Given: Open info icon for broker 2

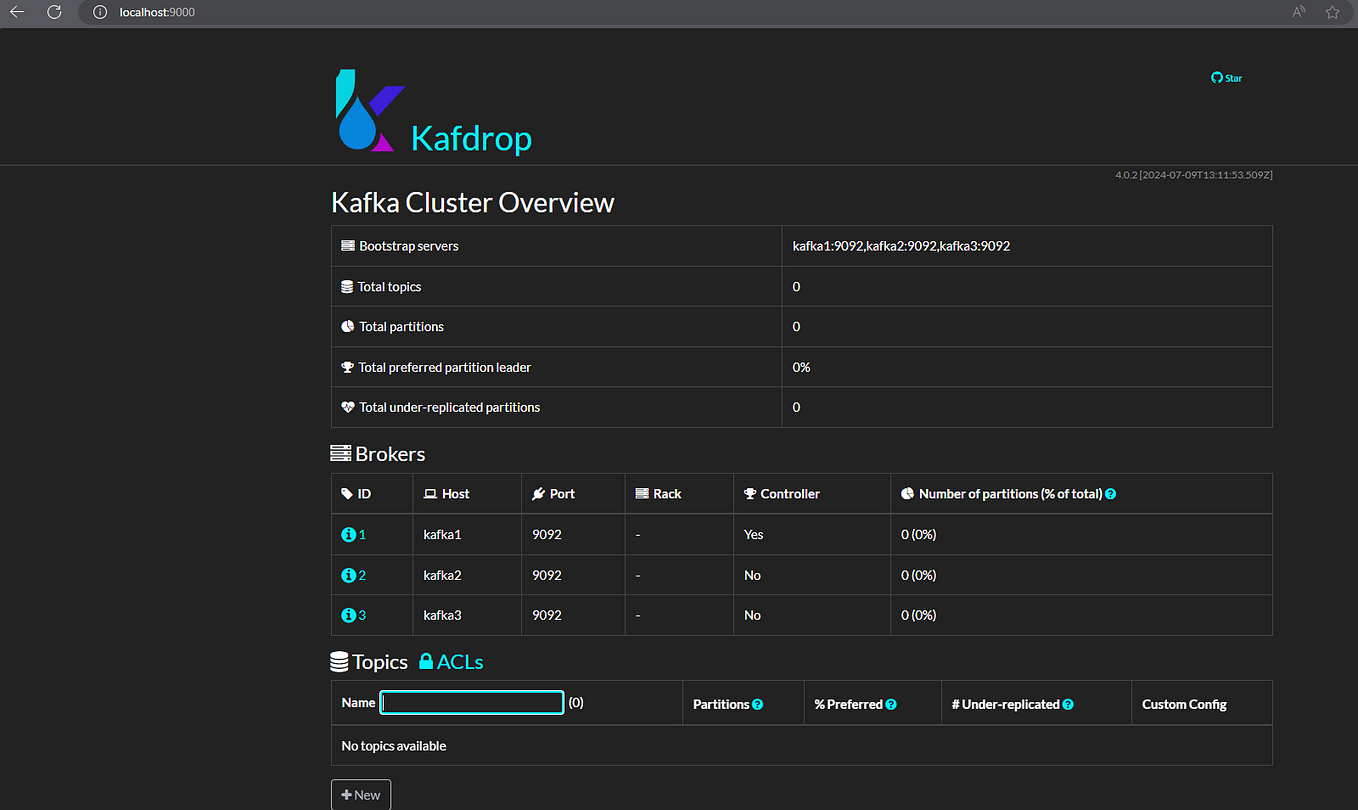Looking at the screenshot, I should 348,576.
